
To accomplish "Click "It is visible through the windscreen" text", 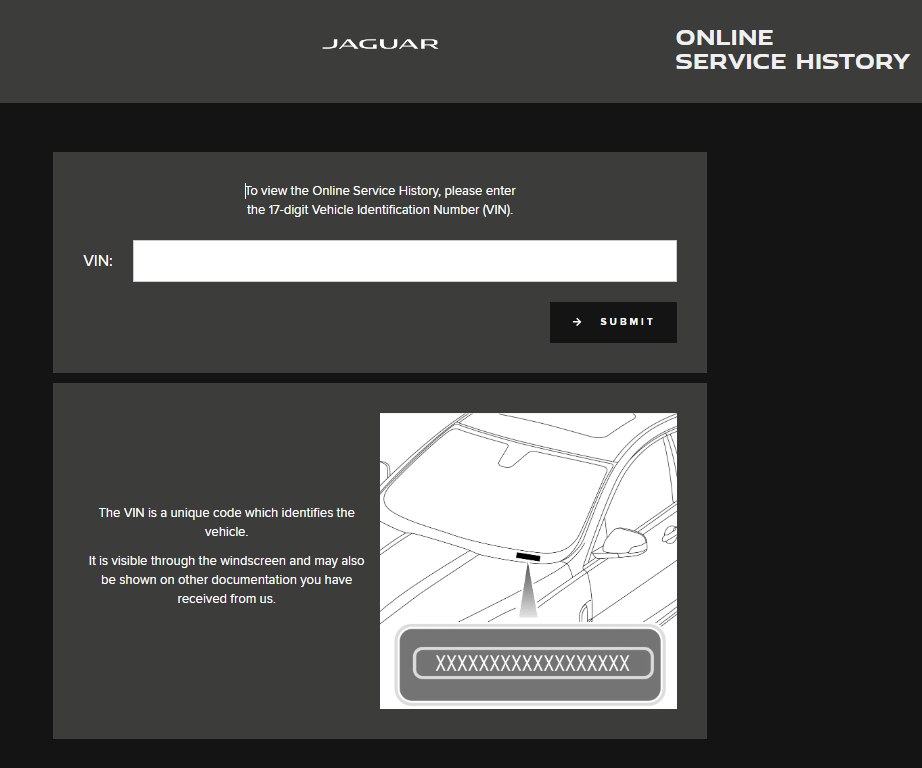I will 226,561.
